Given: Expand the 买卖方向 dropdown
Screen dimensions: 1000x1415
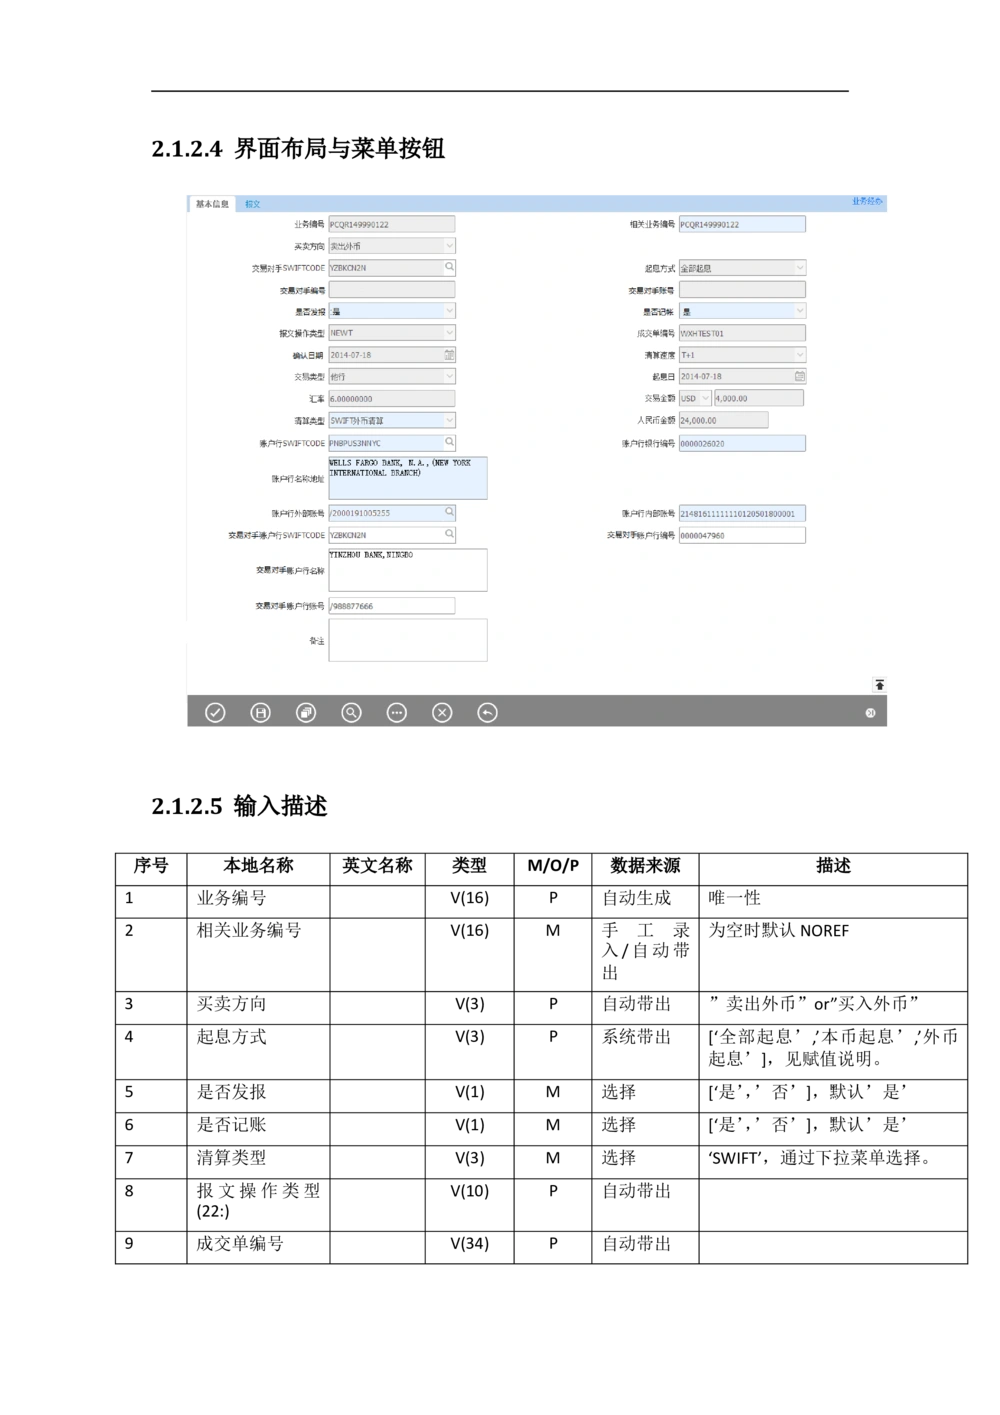Looking at the screenshot, I should tap(449, 246).
